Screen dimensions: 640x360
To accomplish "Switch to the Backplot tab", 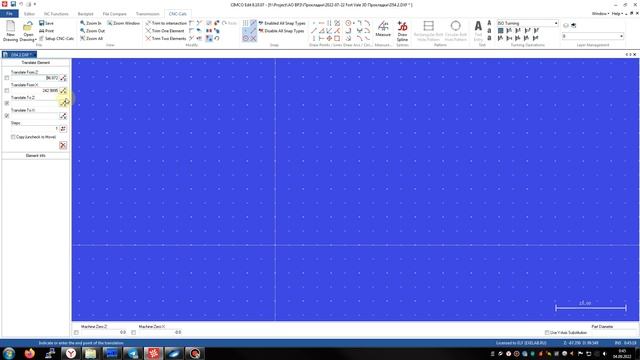I will [x=86, y=14].
